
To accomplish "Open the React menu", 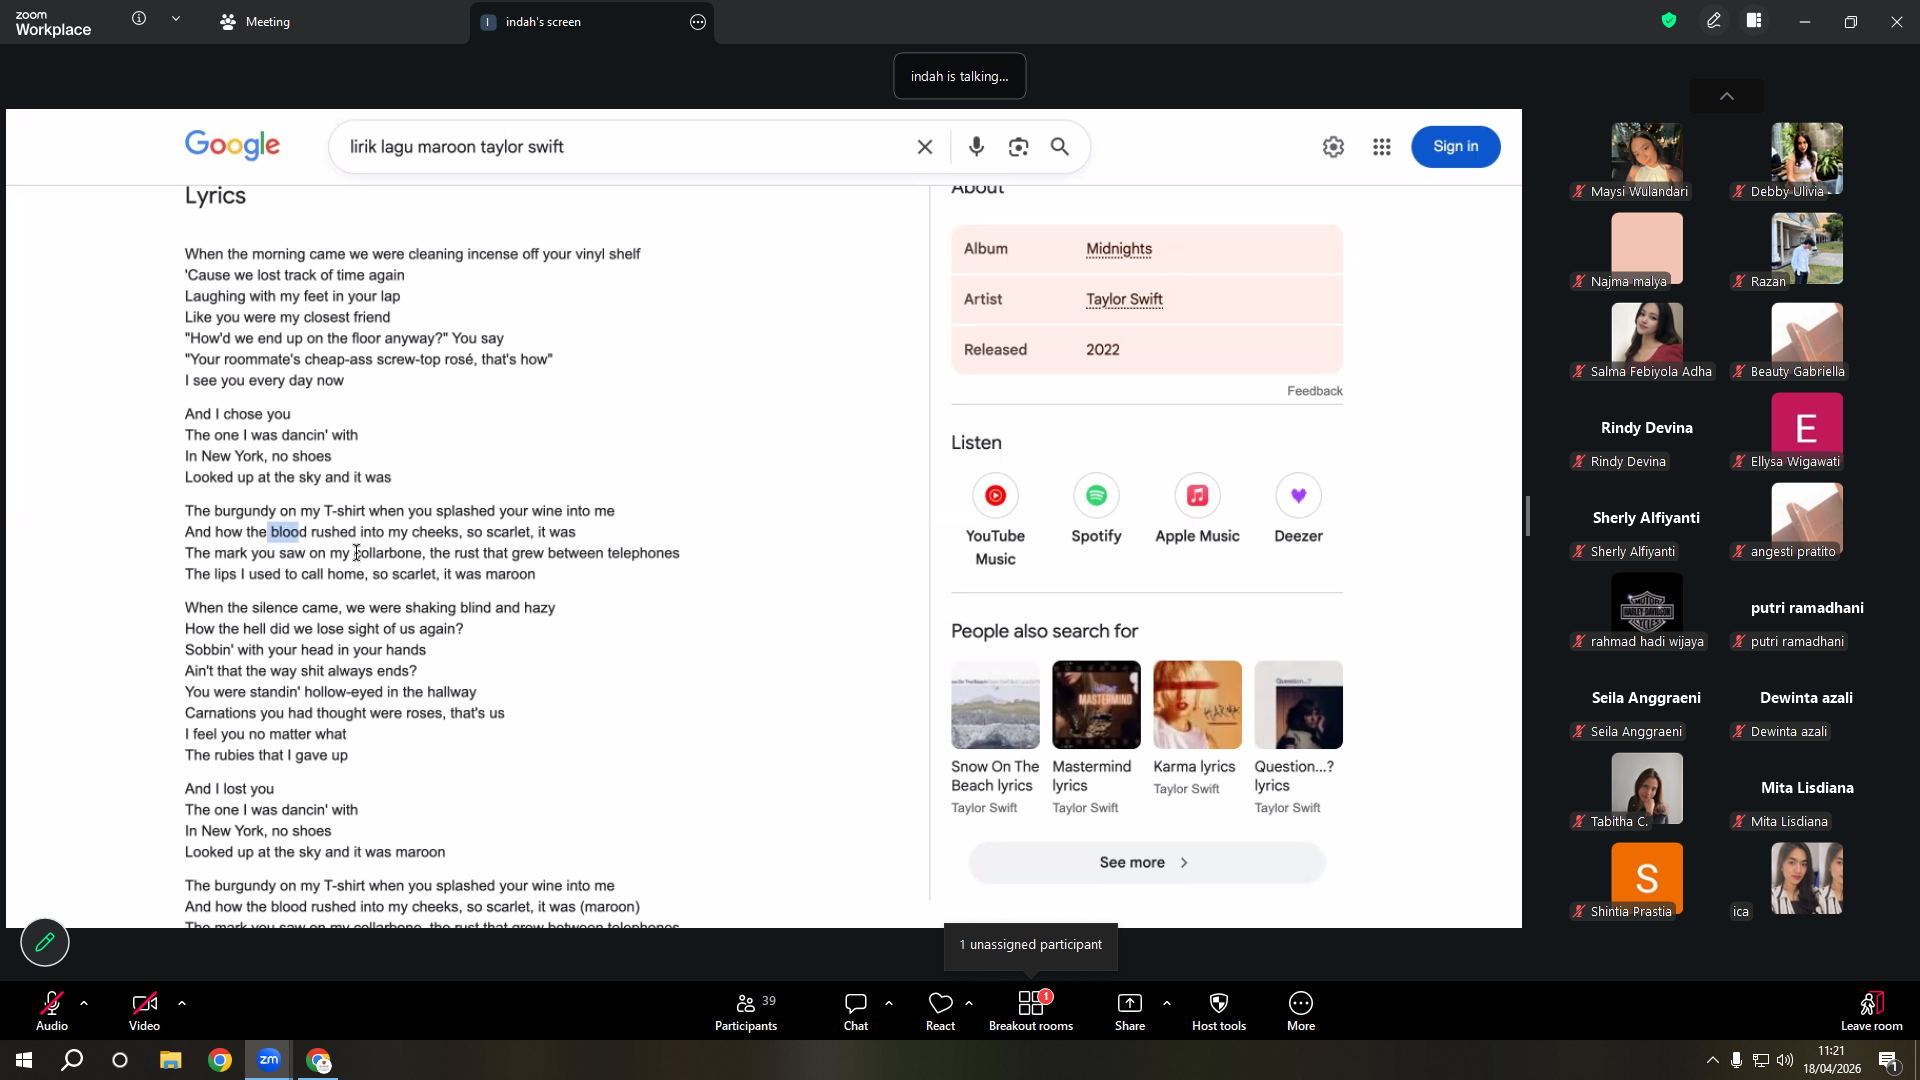I will (x=940, y=1011).
